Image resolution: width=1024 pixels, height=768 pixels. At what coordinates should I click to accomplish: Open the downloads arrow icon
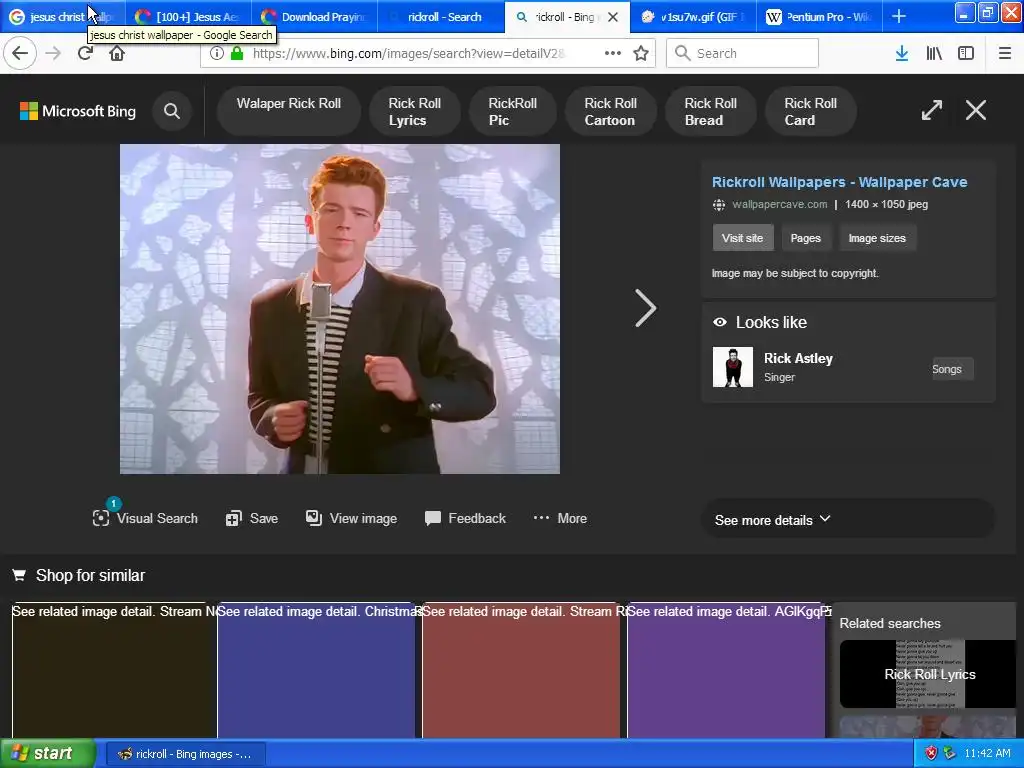coord(902,53)
